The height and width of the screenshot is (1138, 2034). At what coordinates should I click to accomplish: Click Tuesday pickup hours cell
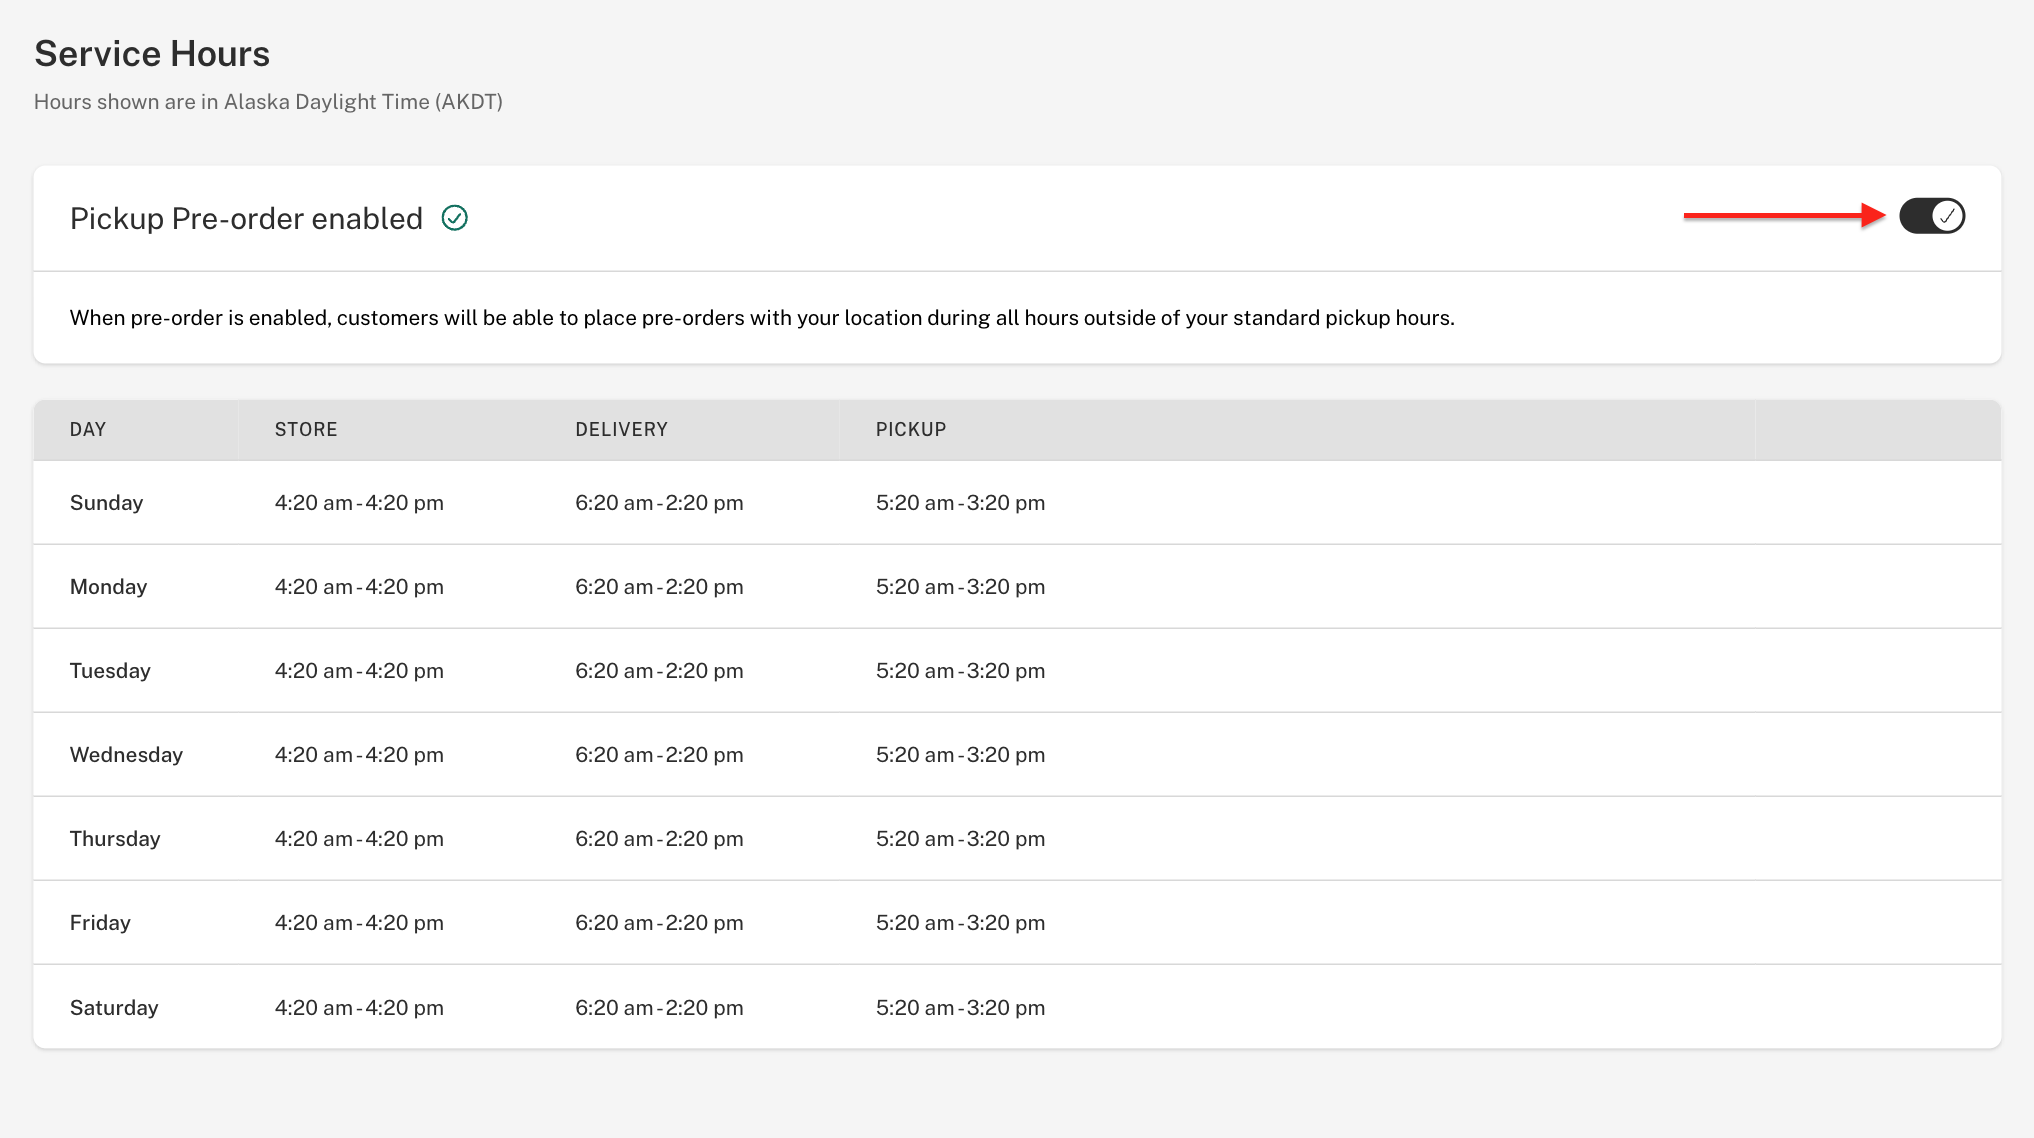960,671
